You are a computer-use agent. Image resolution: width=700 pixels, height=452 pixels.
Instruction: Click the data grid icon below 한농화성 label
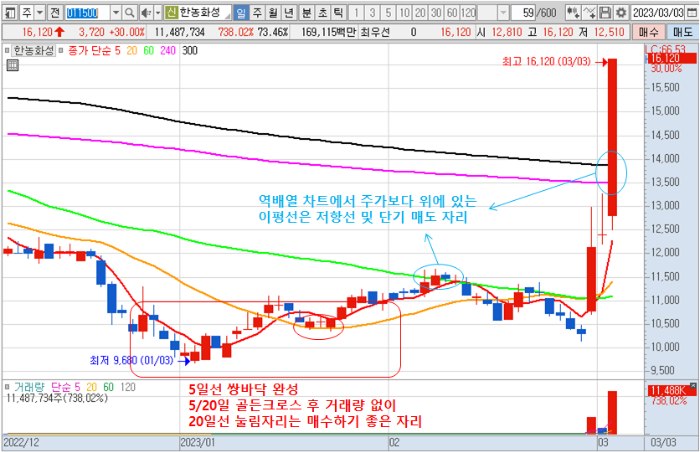tap(12, 66)
